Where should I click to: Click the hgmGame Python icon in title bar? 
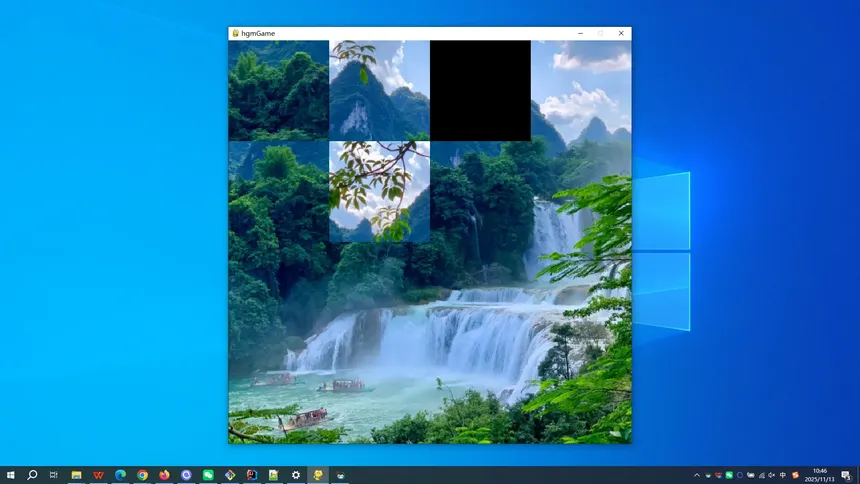(x=236, y=33)
